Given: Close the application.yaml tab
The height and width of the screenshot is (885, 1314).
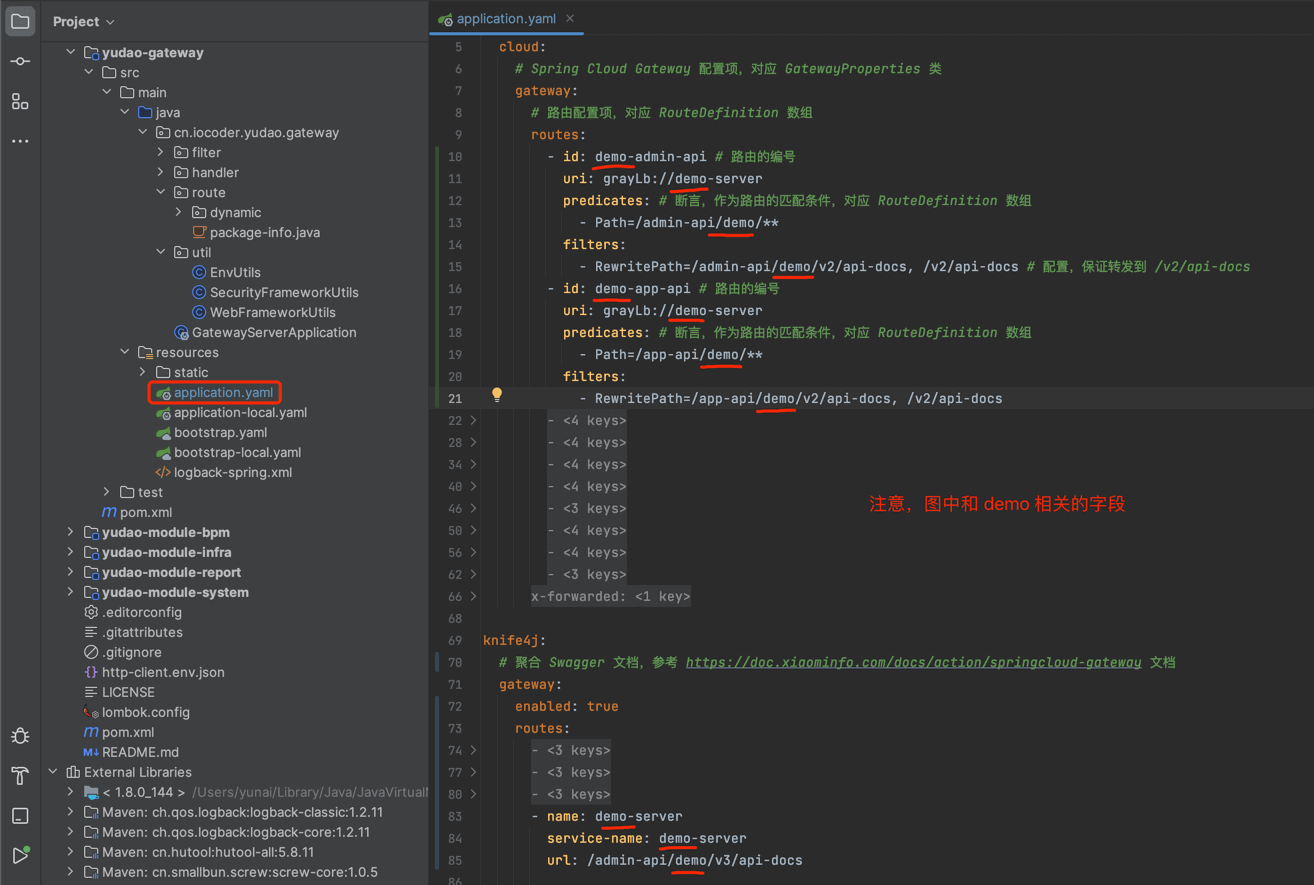Looking at the screenshot, I should pyautogui.click(x=570, y=18).
